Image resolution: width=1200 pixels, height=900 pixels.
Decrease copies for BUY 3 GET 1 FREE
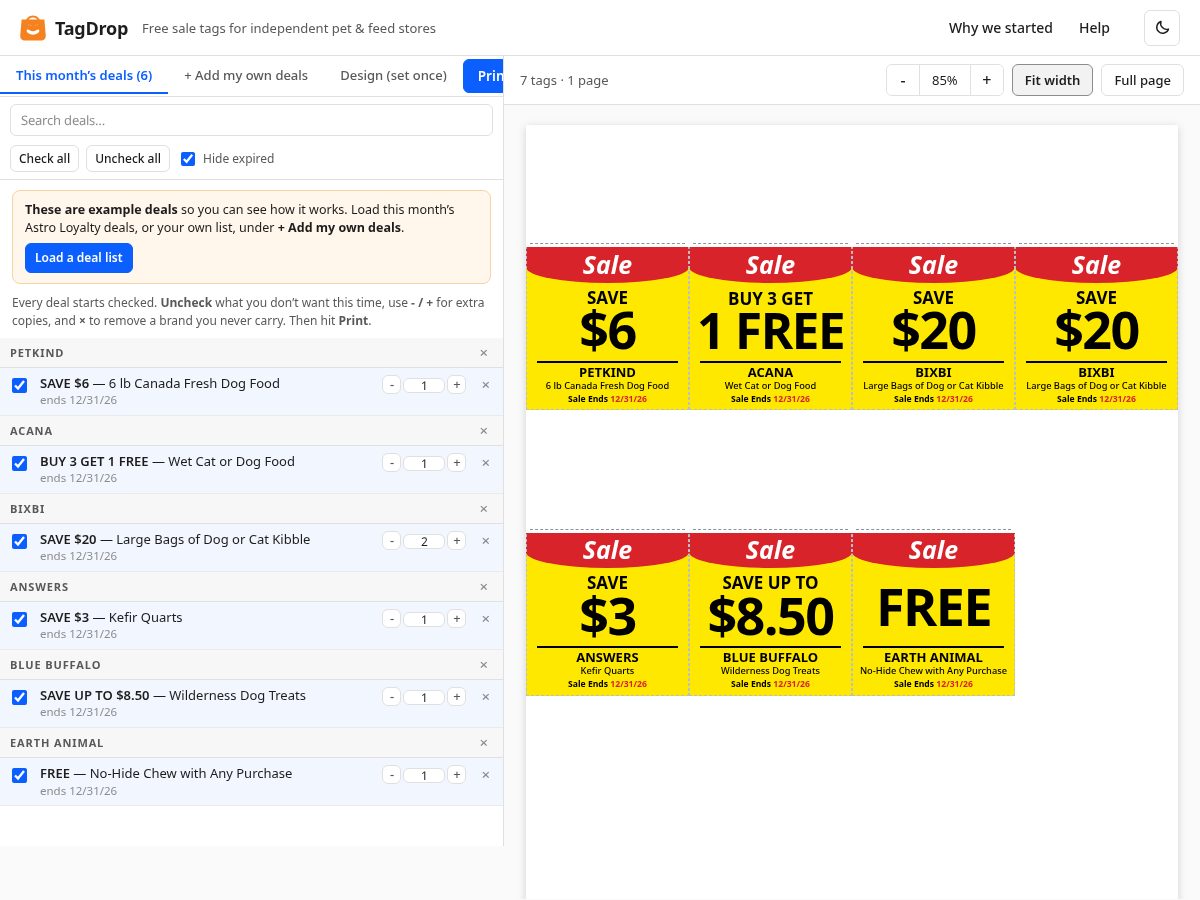pos(392,463)
